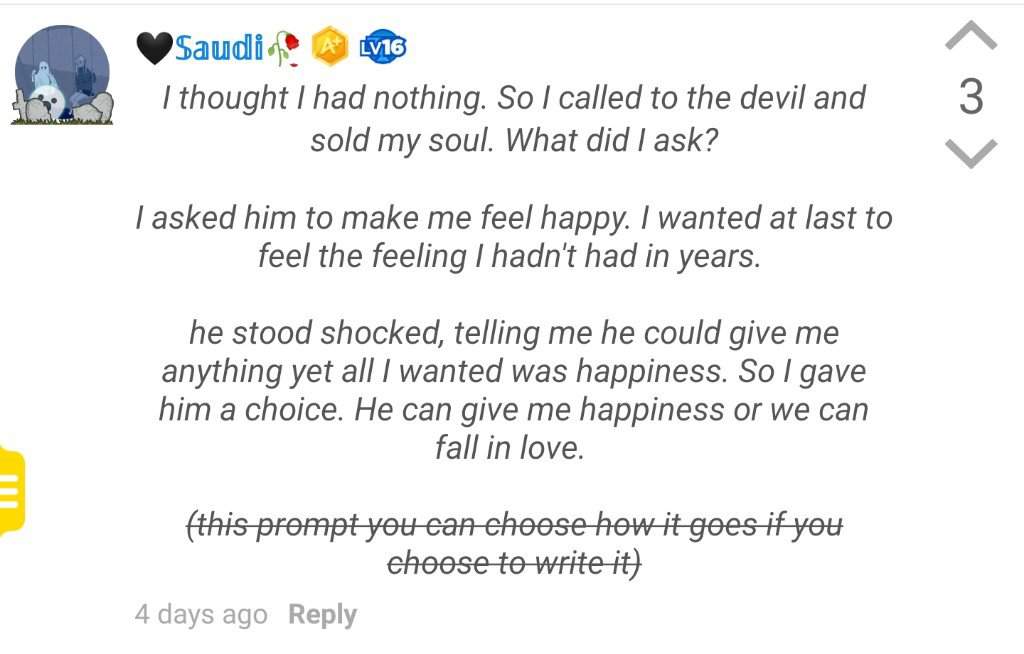Click strikethrough line 'choose to write it)'
Image resolution: width=1024 pixels, height=654 pixels.
tap(514, 563)
